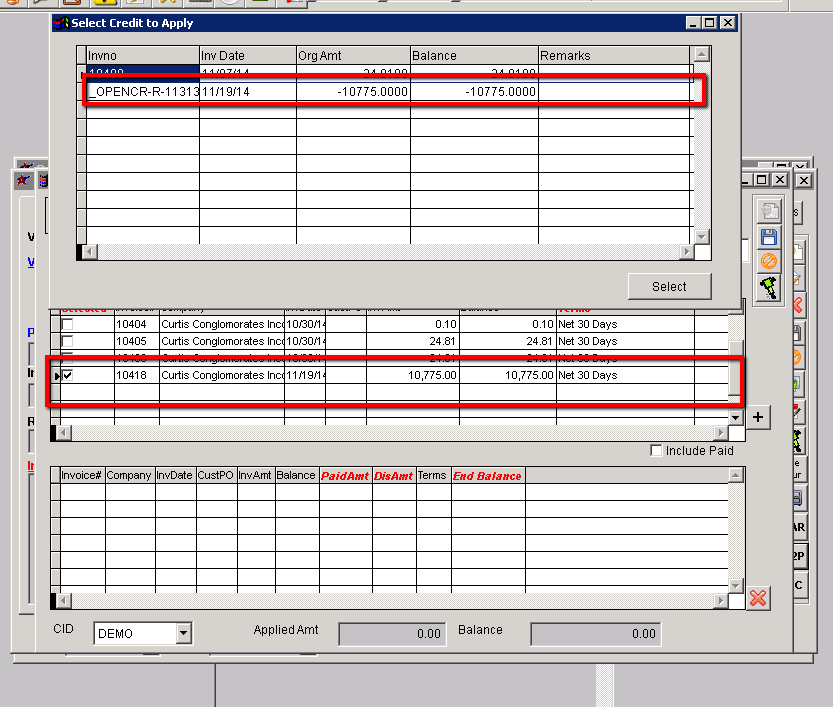Click the orange cancel circle icon
Screen dimensions: 833x707
(x=769, y=261)
